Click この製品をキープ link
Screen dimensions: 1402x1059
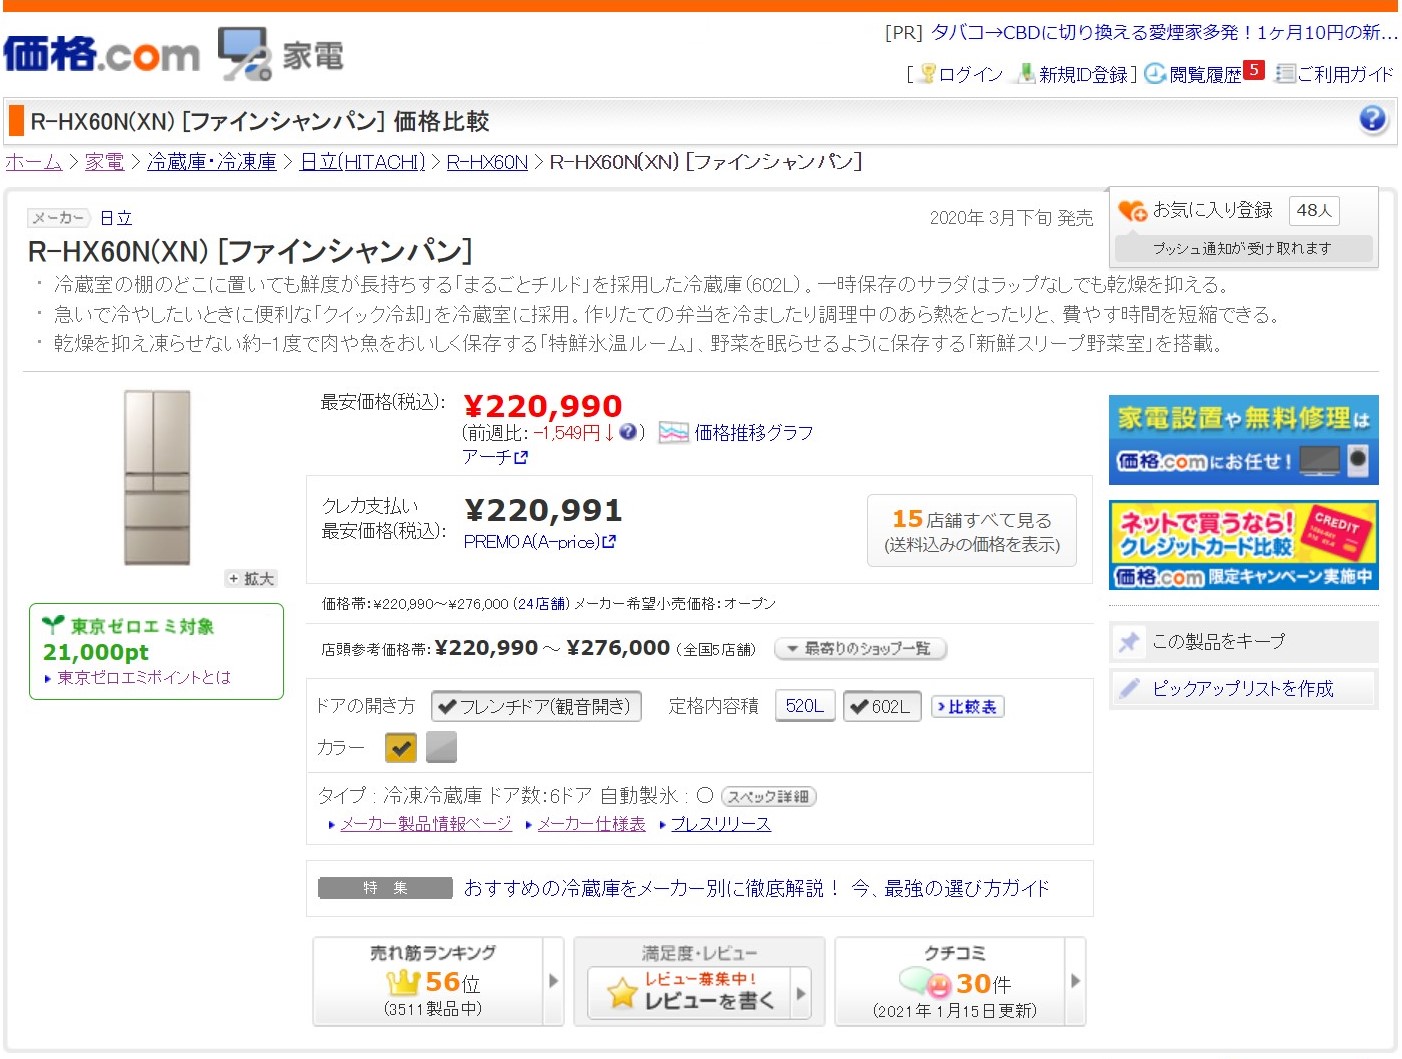pyautogui.click(x=1219, y=641)
